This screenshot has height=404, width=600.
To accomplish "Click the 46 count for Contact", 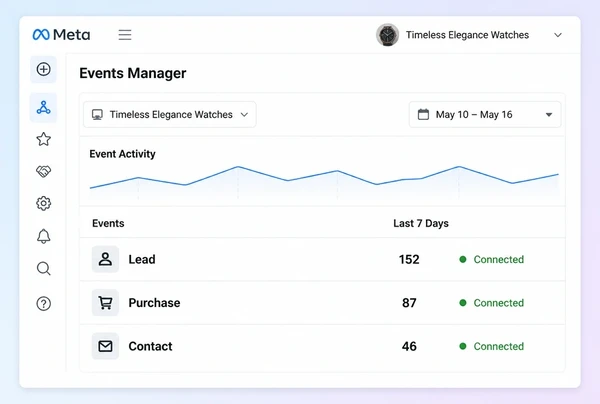I will (409, 347).
